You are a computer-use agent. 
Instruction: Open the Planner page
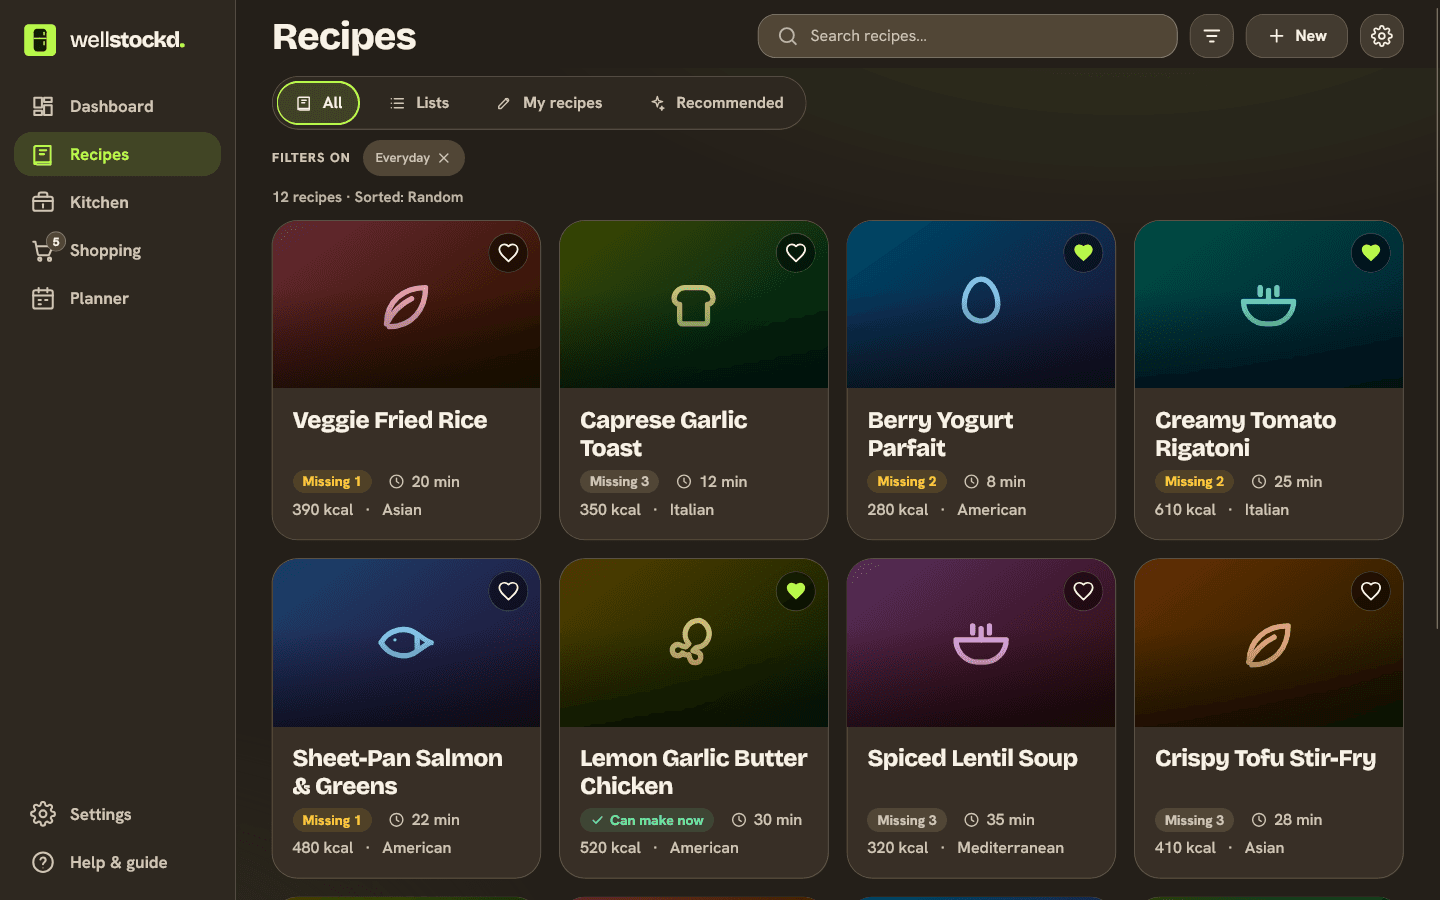[117, 298]
